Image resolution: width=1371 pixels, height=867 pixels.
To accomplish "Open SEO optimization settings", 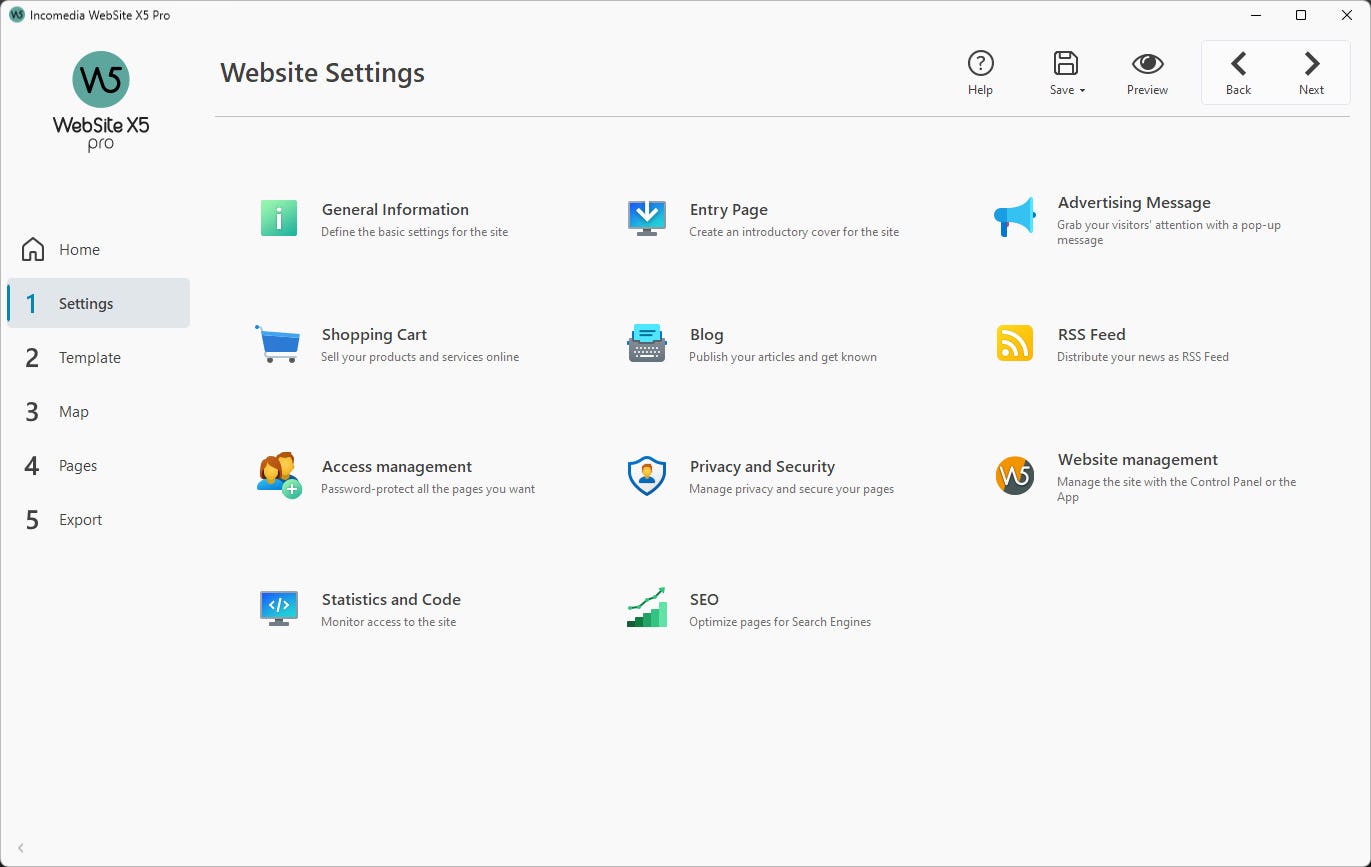I will tap(645, 607).
